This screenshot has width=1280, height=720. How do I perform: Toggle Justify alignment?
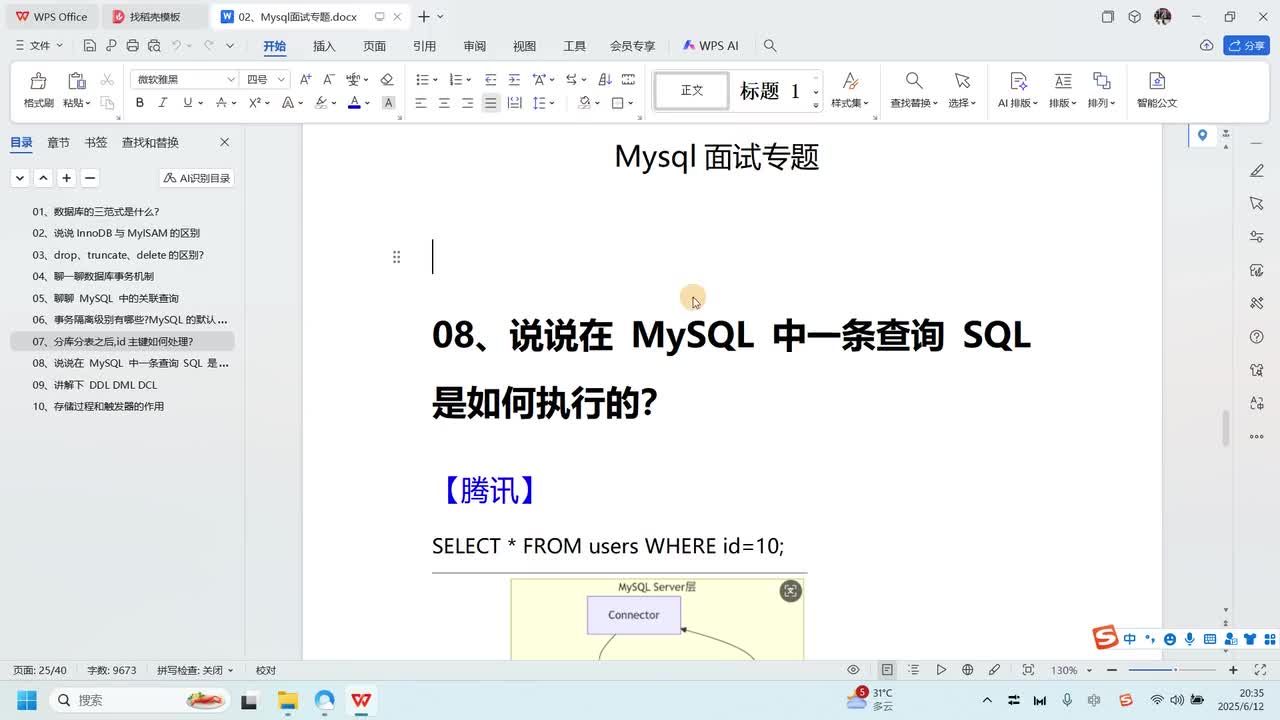[490, 103]
